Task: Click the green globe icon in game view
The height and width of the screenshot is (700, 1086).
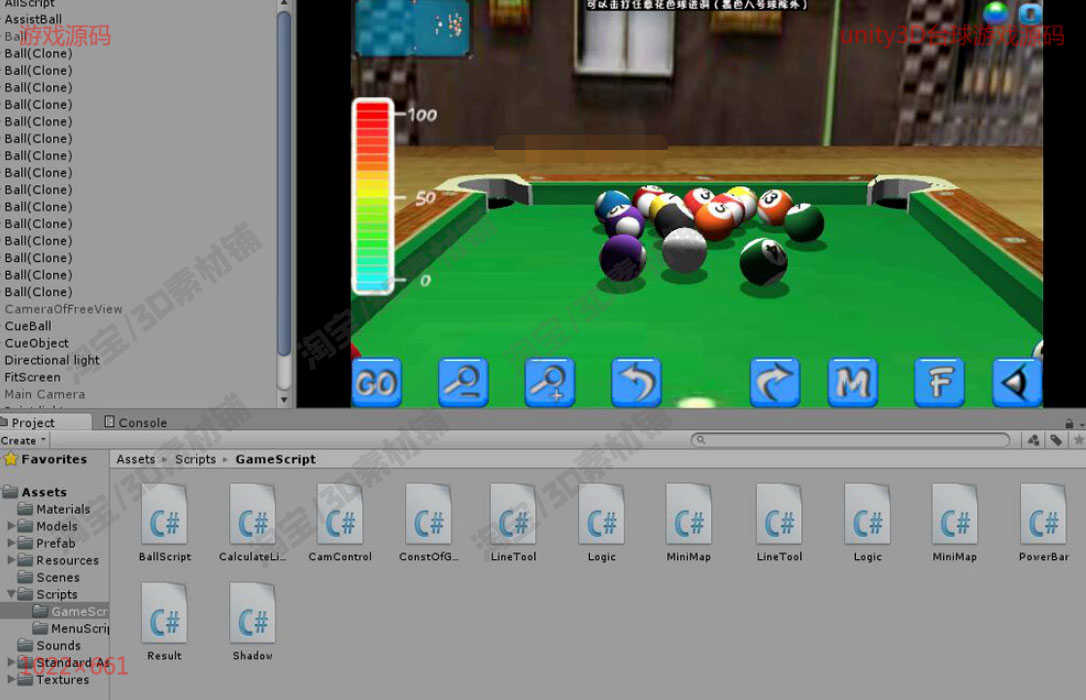Action: click(996, 12)
